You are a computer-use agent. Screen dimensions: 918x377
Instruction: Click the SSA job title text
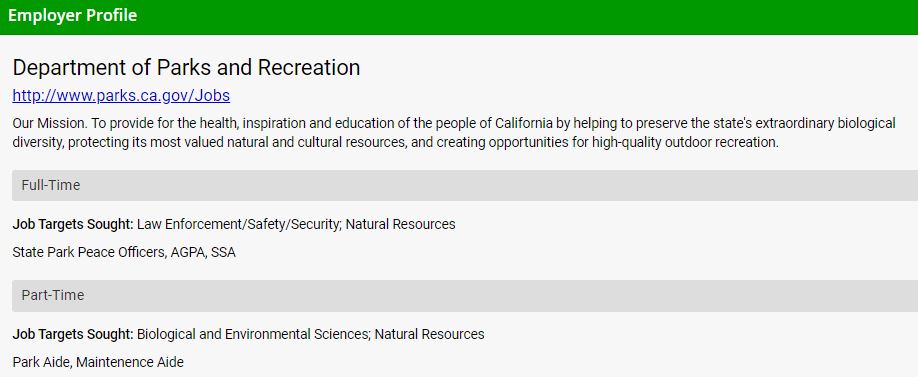coord(224,252)
